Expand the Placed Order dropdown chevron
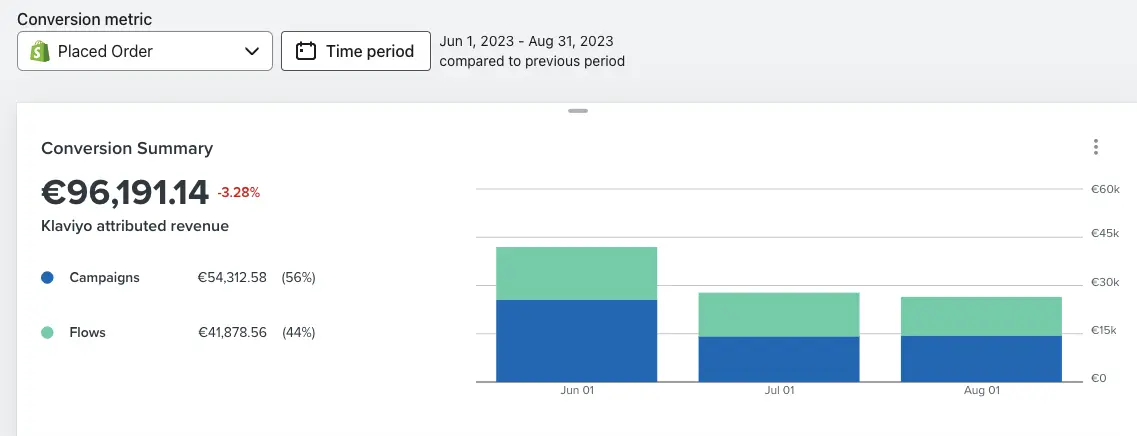The width and height of the screenshot is (1137, 436). (x=252, y=51)
